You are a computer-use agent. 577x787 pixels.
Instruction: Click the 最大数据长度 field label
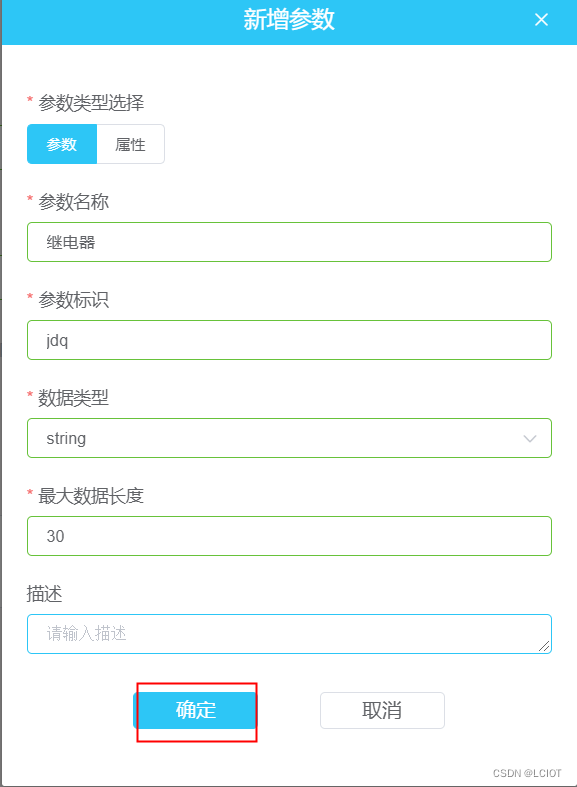[x=91, y=495]
